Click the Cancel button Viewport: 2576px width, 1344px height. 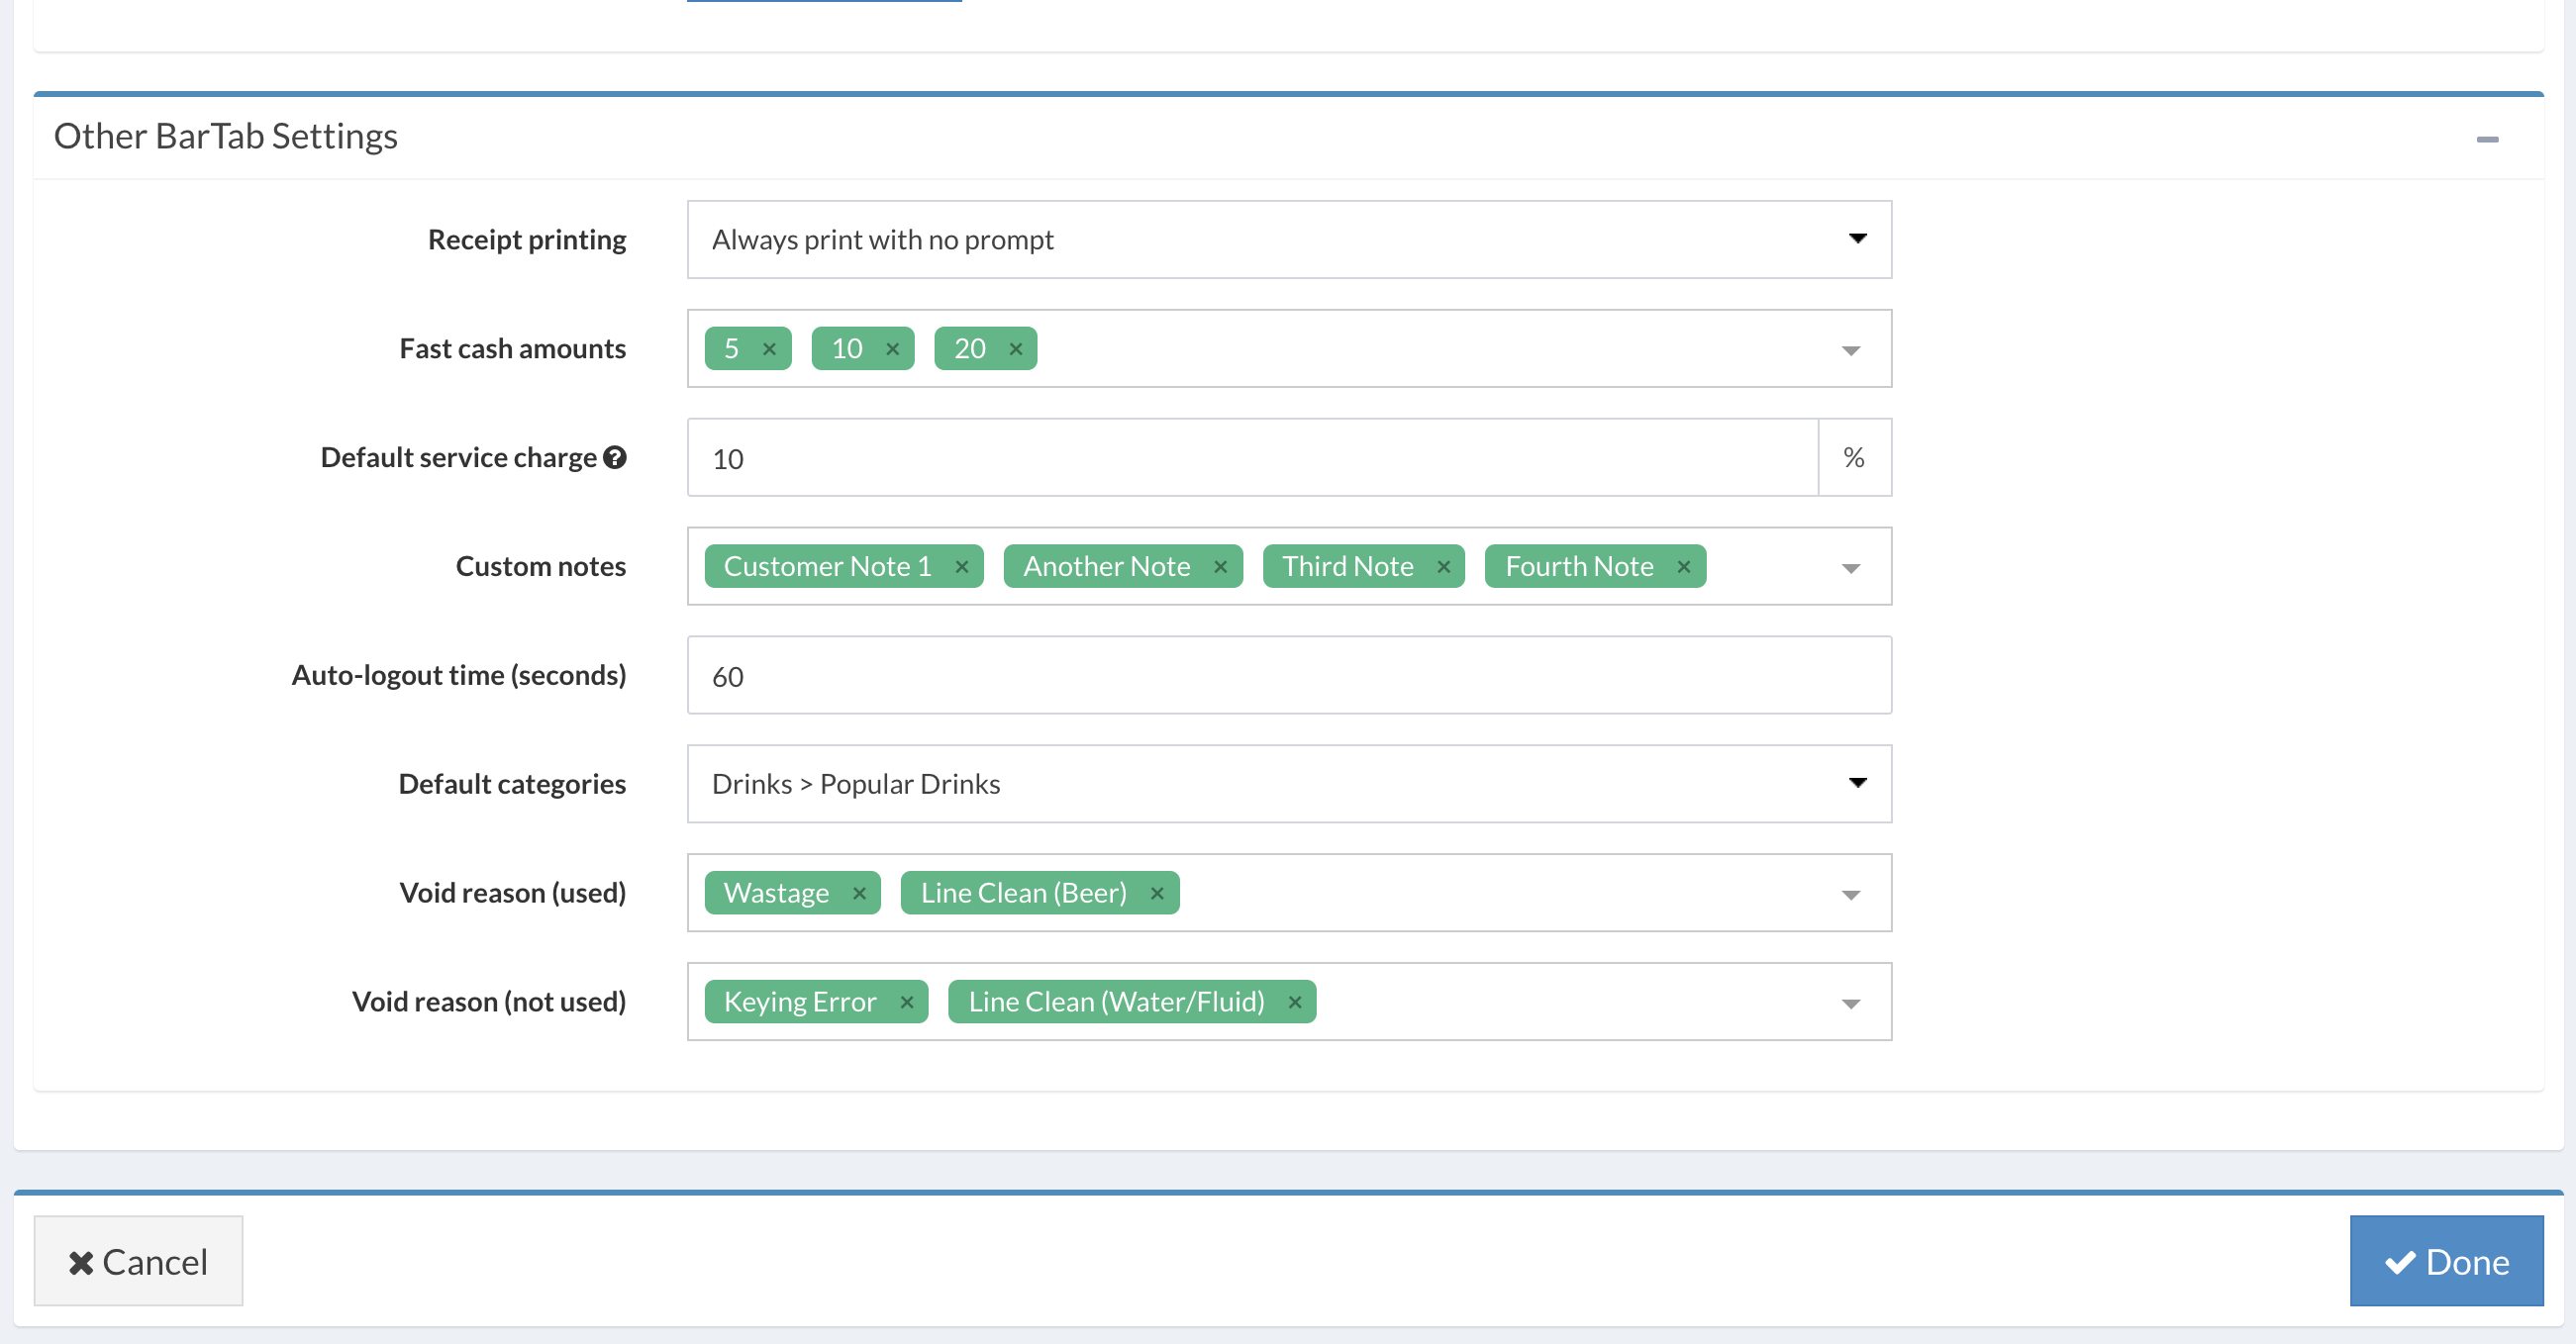tap(138, 1261)
